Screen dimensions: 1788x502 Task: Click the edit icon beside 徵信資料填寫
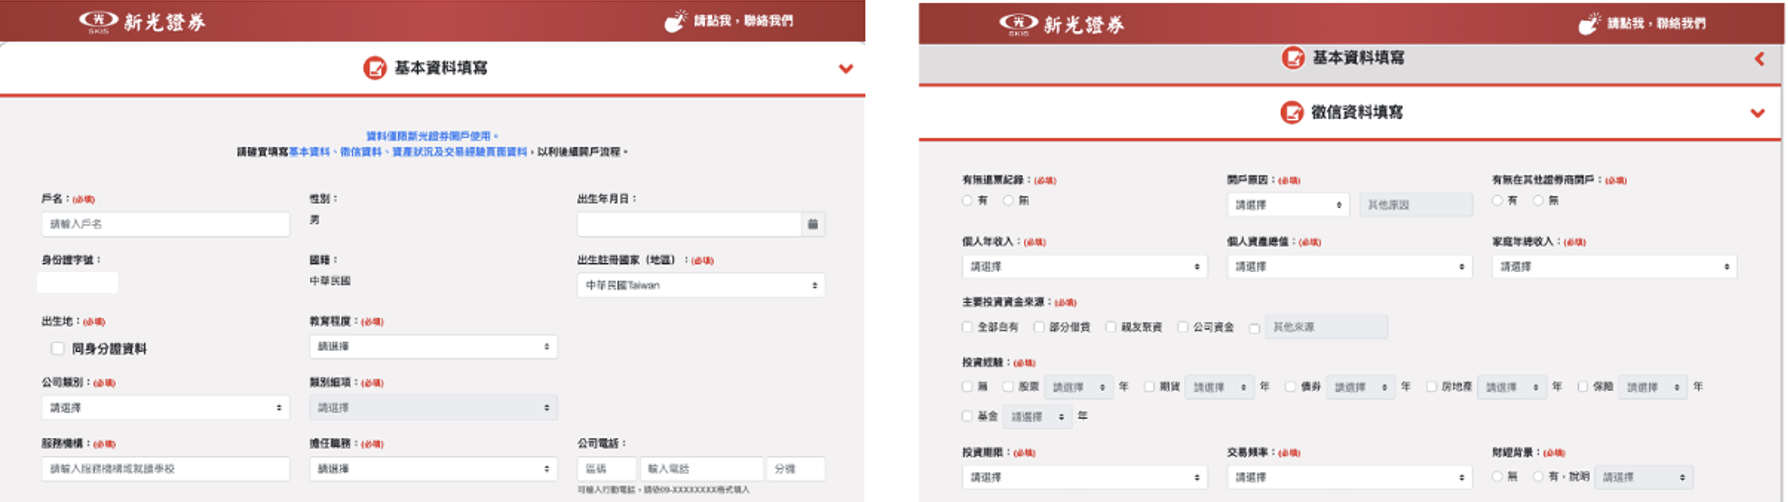tap(1292, 112)
